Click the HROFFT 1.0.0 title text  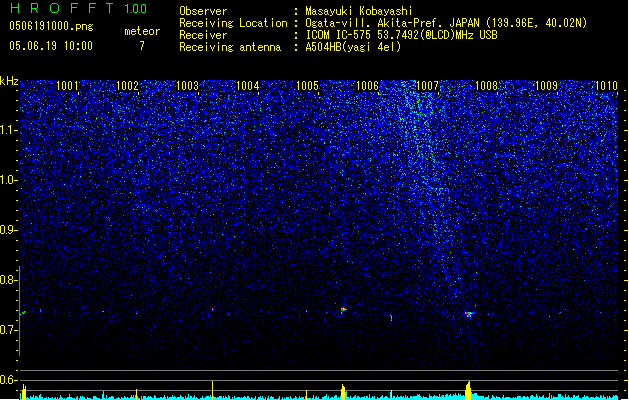(78, 8)
